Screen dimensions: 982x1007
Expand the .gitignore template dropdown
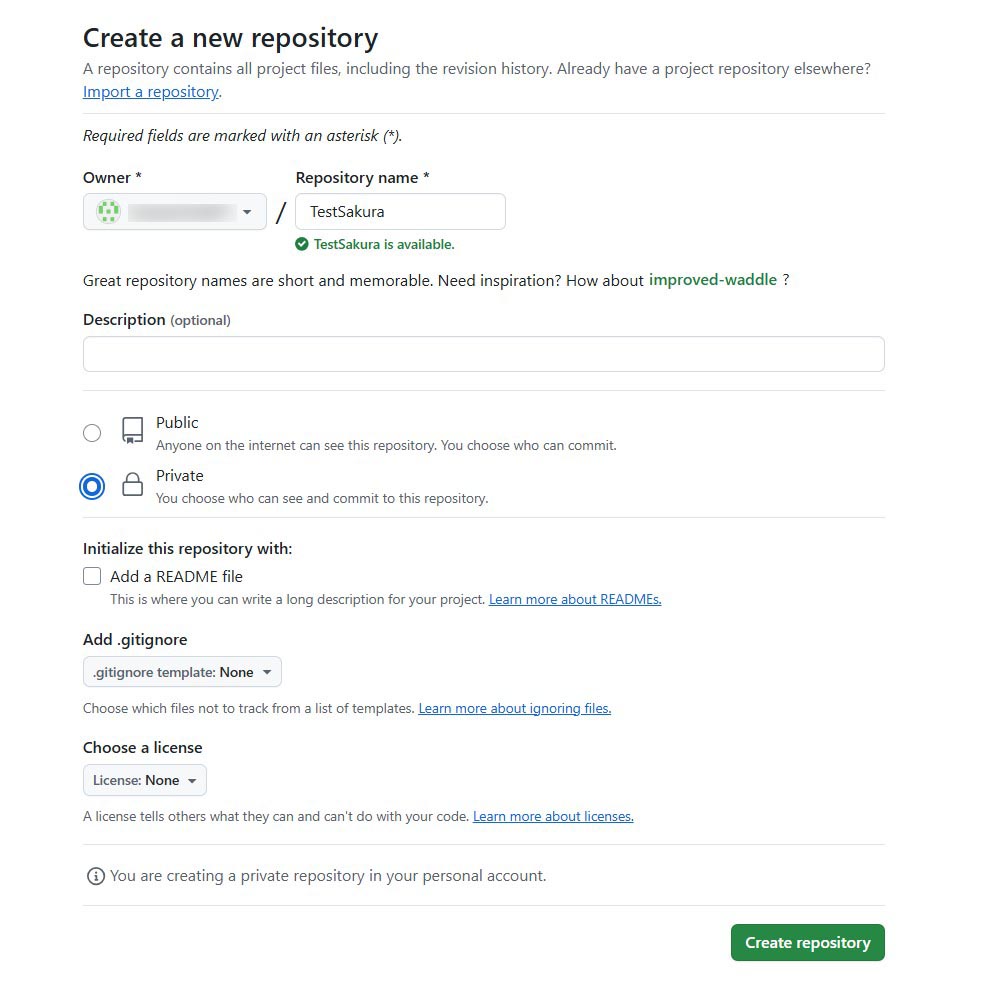182,672
